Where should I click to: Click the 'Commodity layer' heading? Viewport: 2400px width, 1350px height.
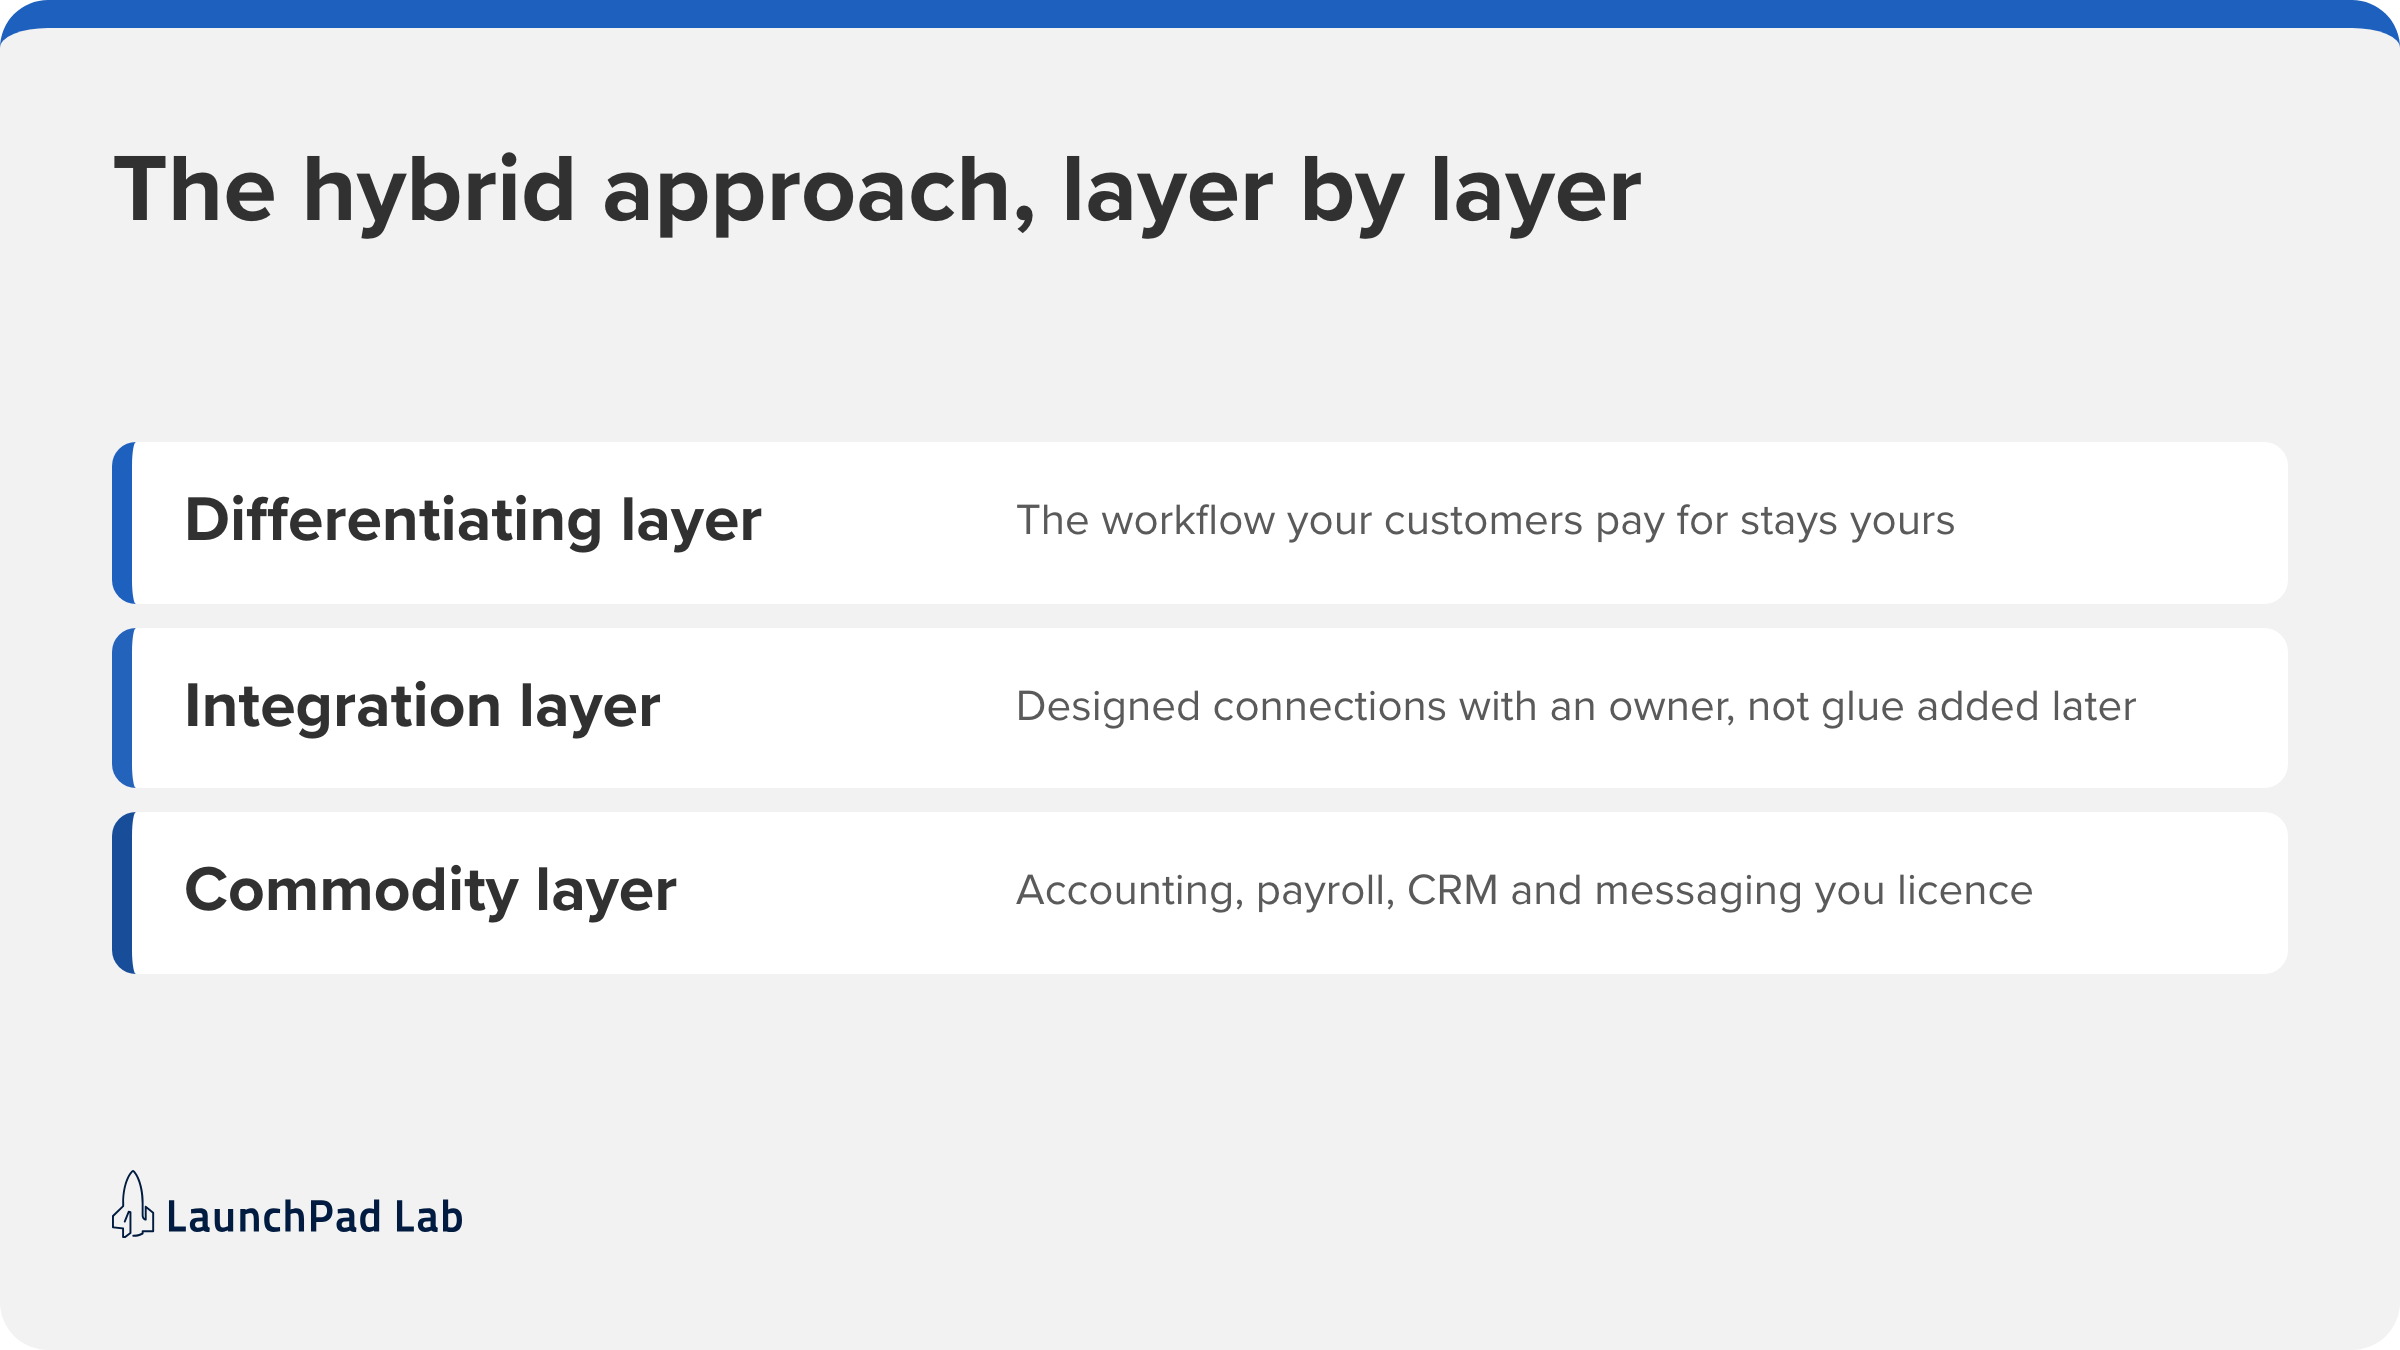click(430, 891)
